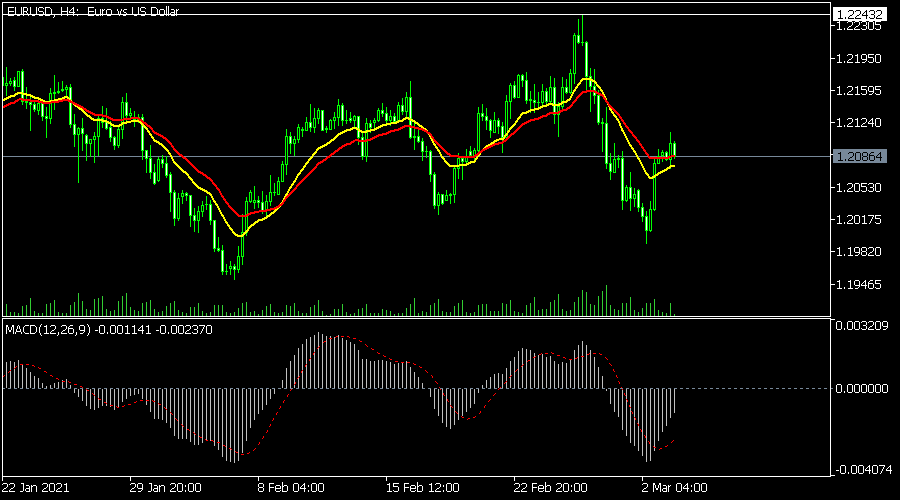Click the 1.20175 price axis value
Image resolution: width=900 pixels, height=500 pixels.
[859, 220]
